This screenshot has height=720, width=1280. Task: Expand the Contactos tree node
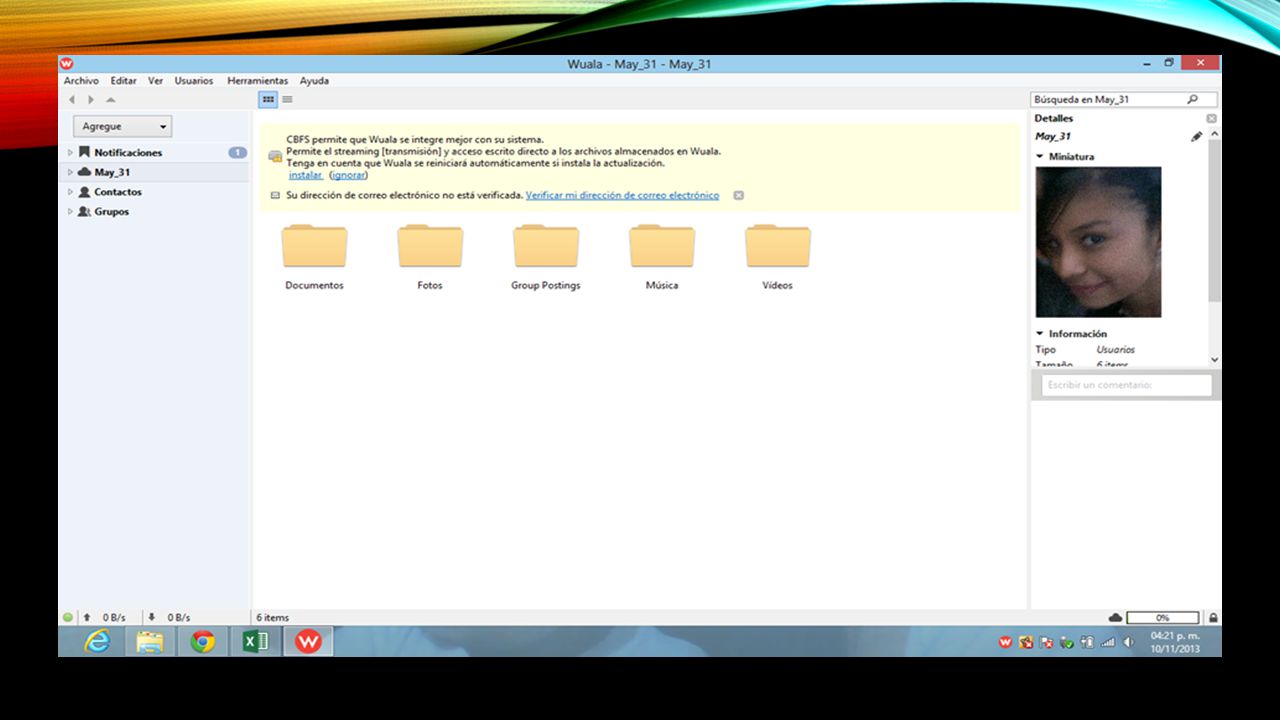(70, 192)
